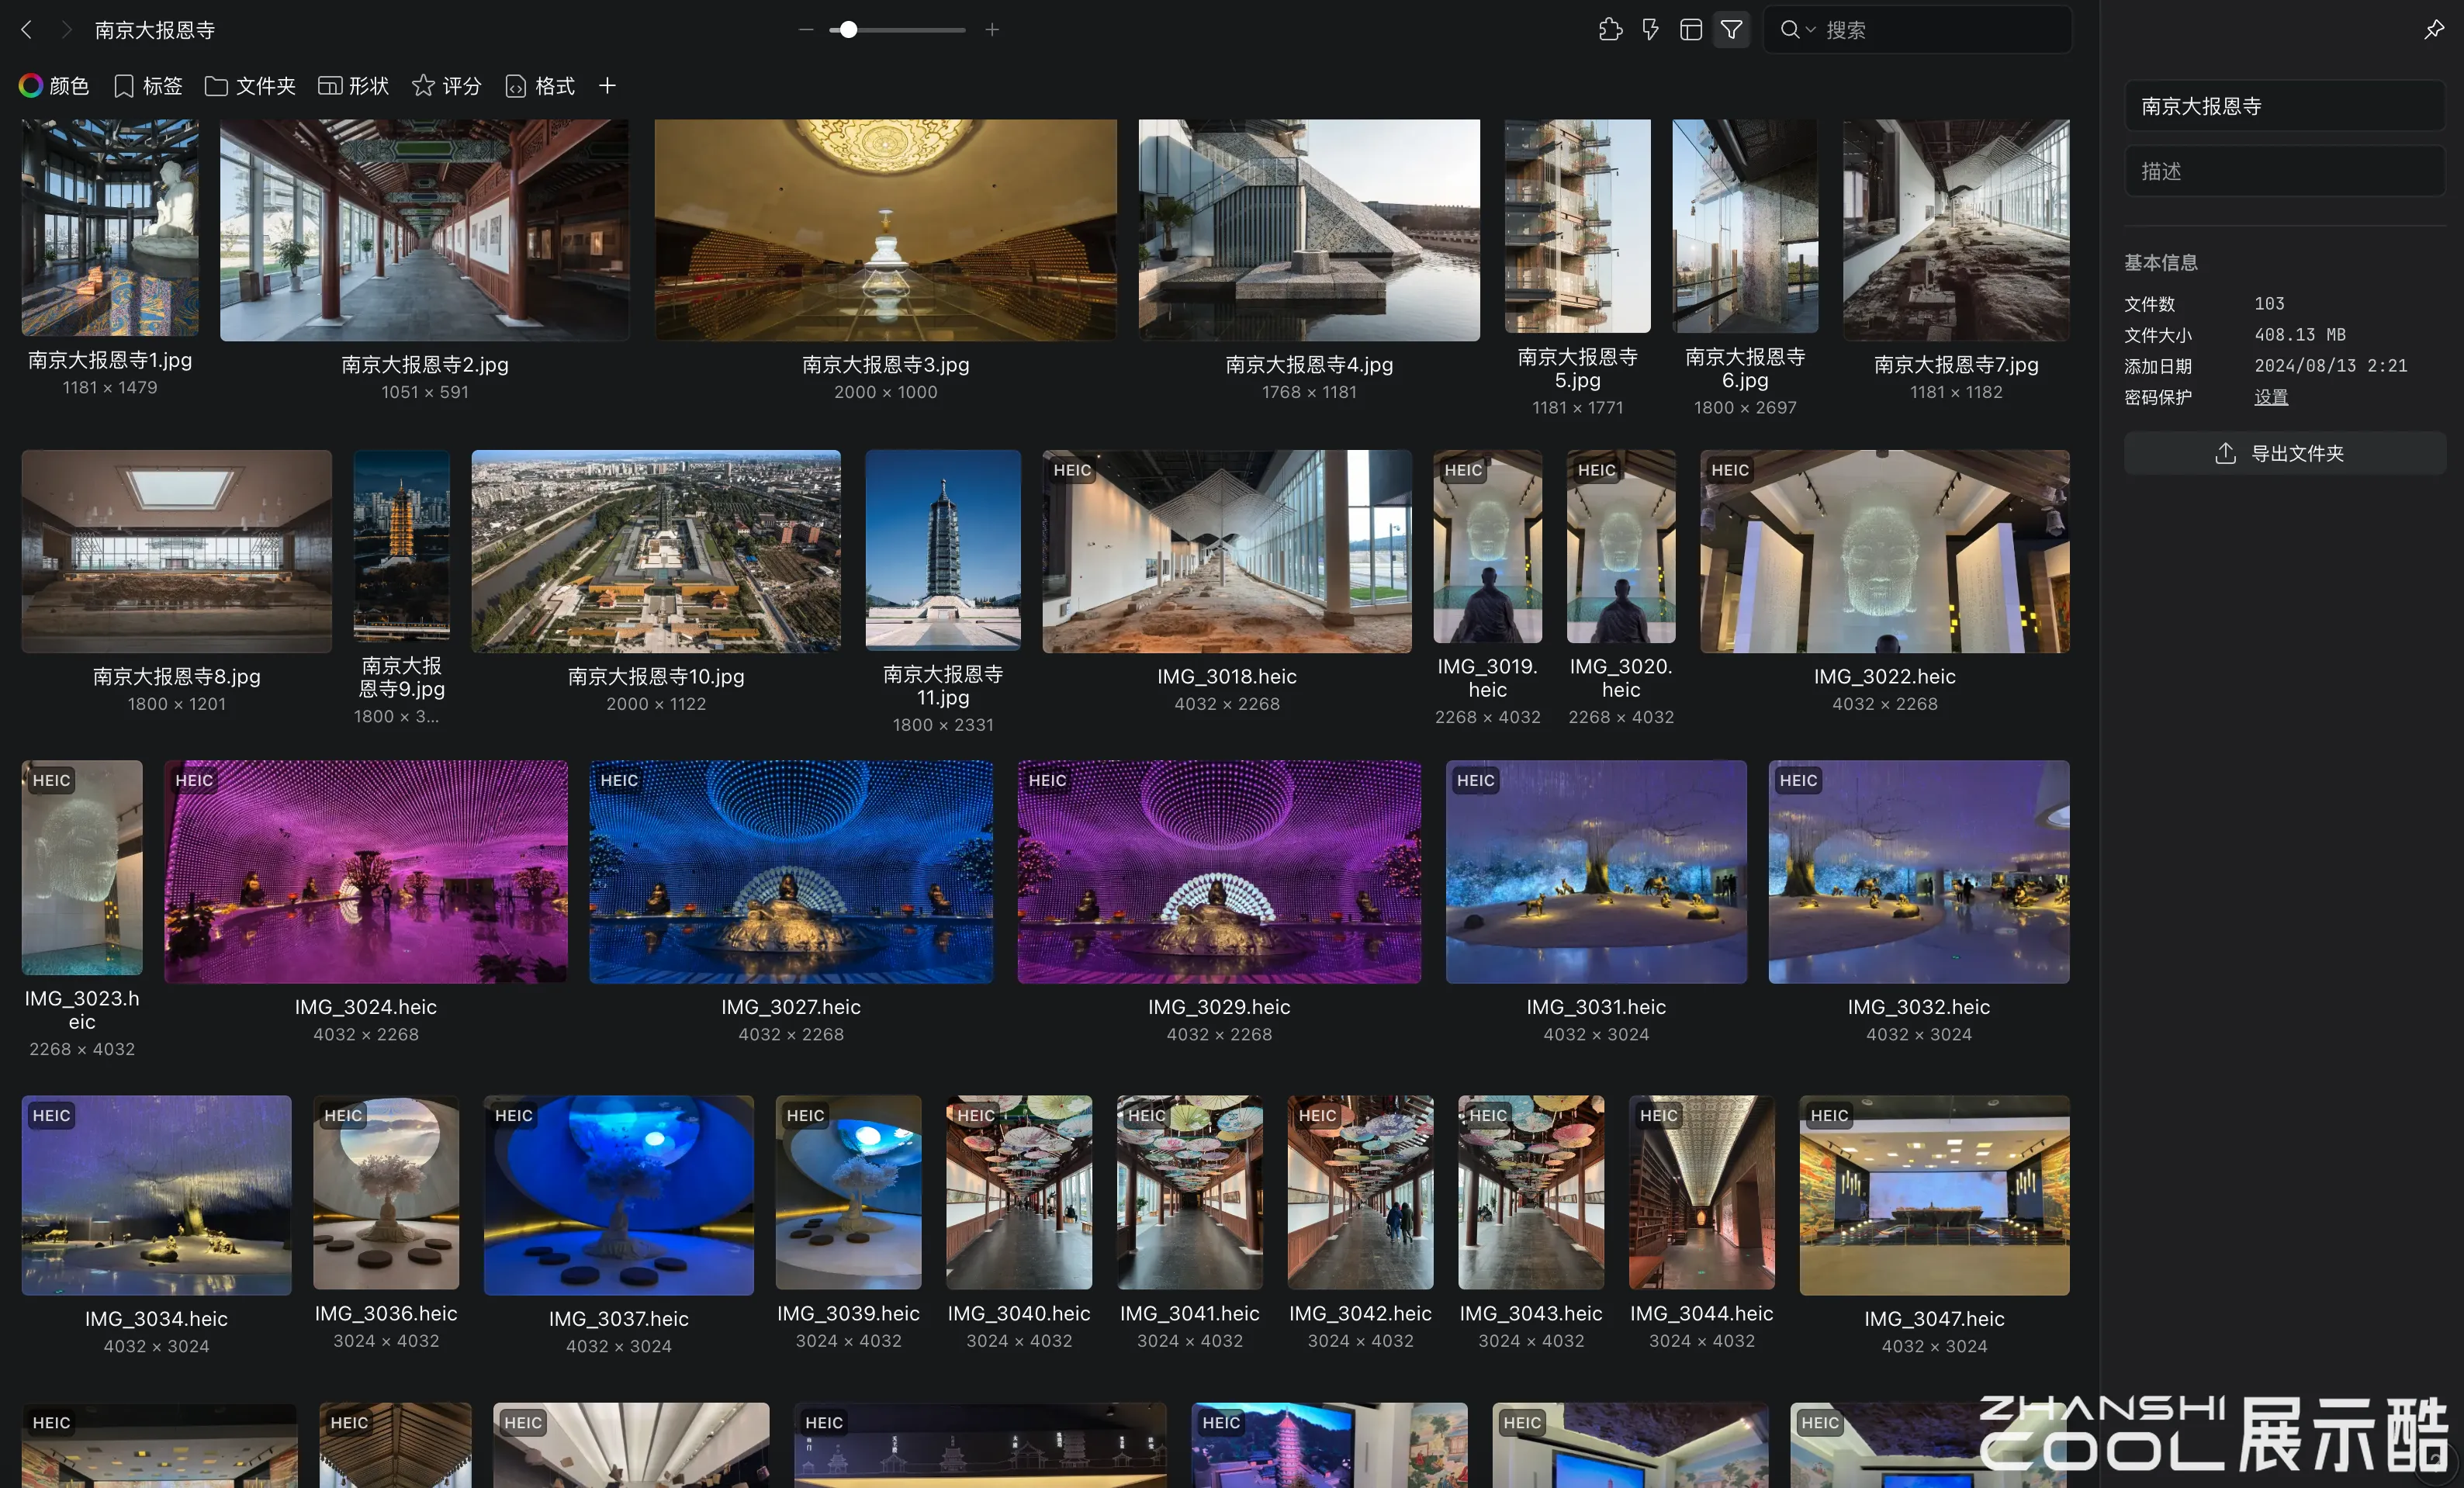This screenshot has width=2464, height=1488.
Task: Filter by 形状 shape
Action: [x=353, y=86]
